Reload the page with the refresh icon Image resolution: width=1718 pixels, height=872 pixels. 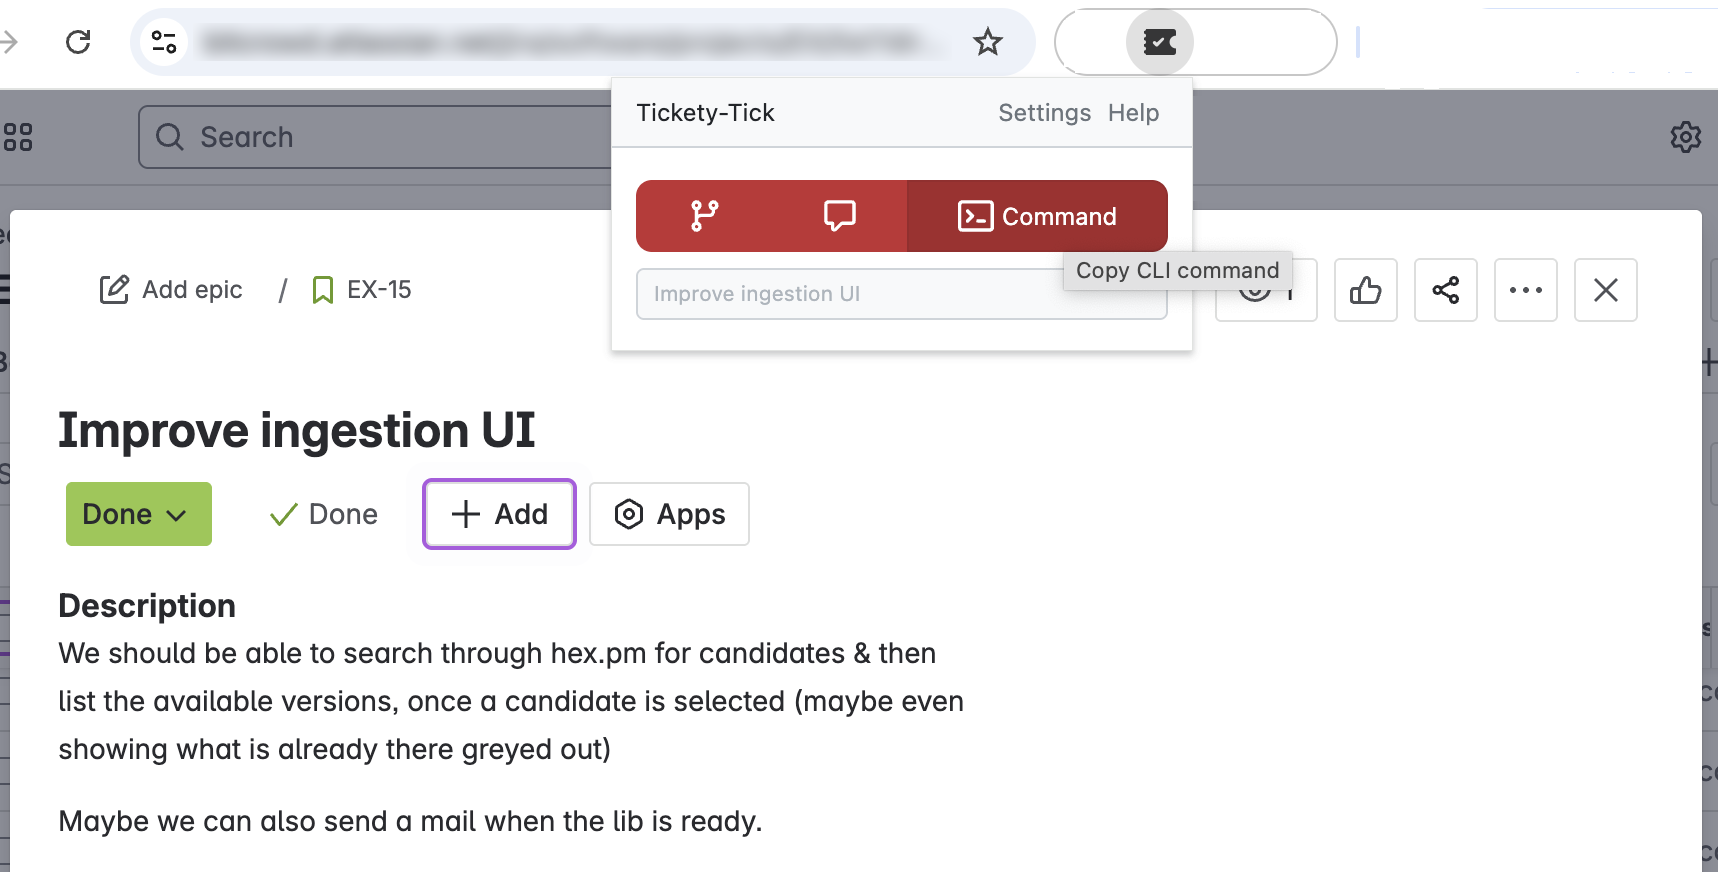click(x=78, y=42)
